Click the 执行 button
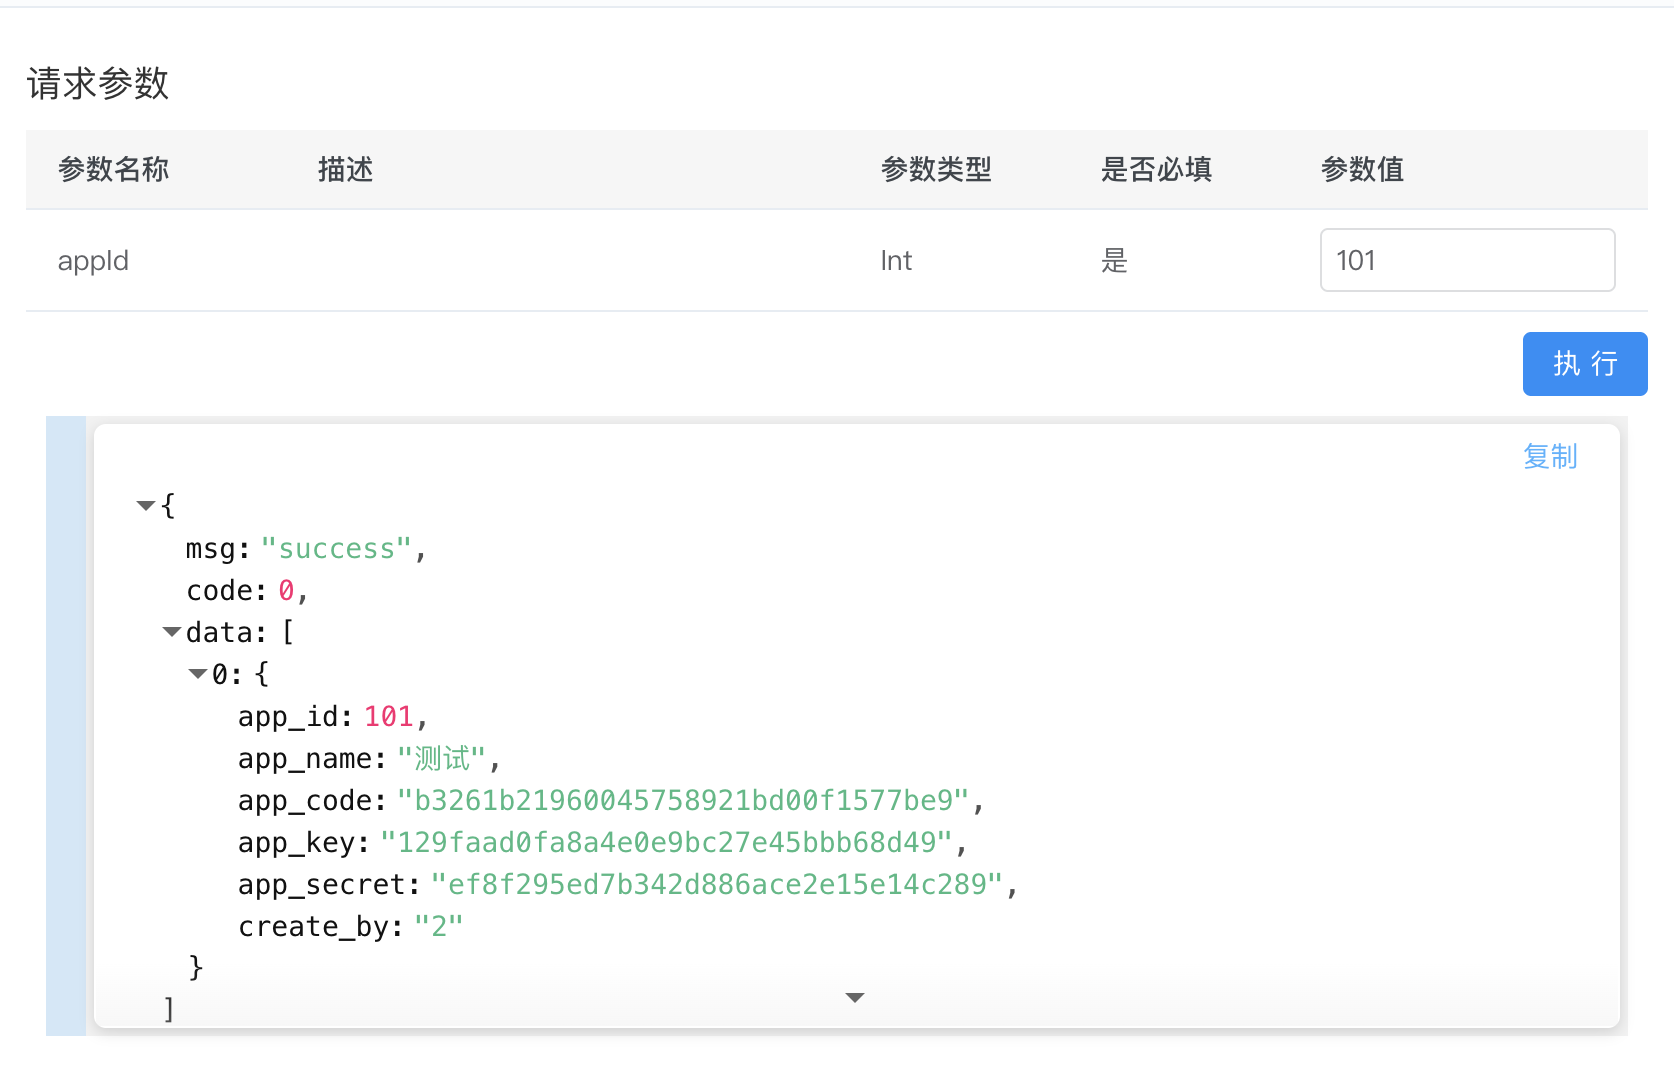1674x1076 pixels. click(1584, 364)
